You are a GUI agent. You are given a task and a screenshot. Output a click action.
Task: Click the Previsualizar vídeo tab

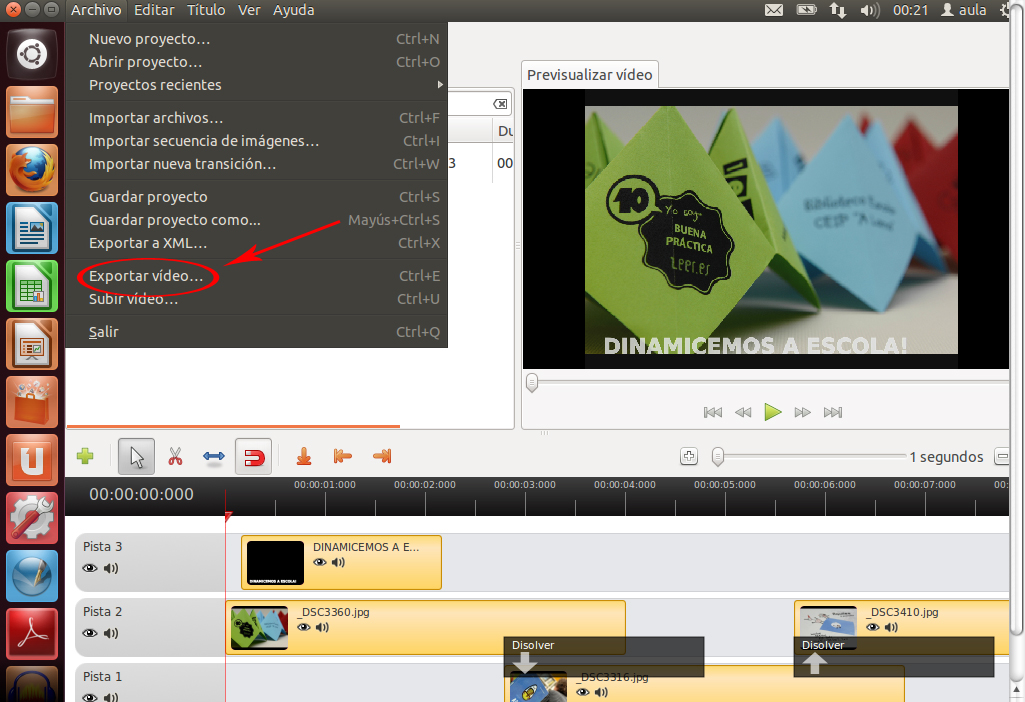(589, 74)
